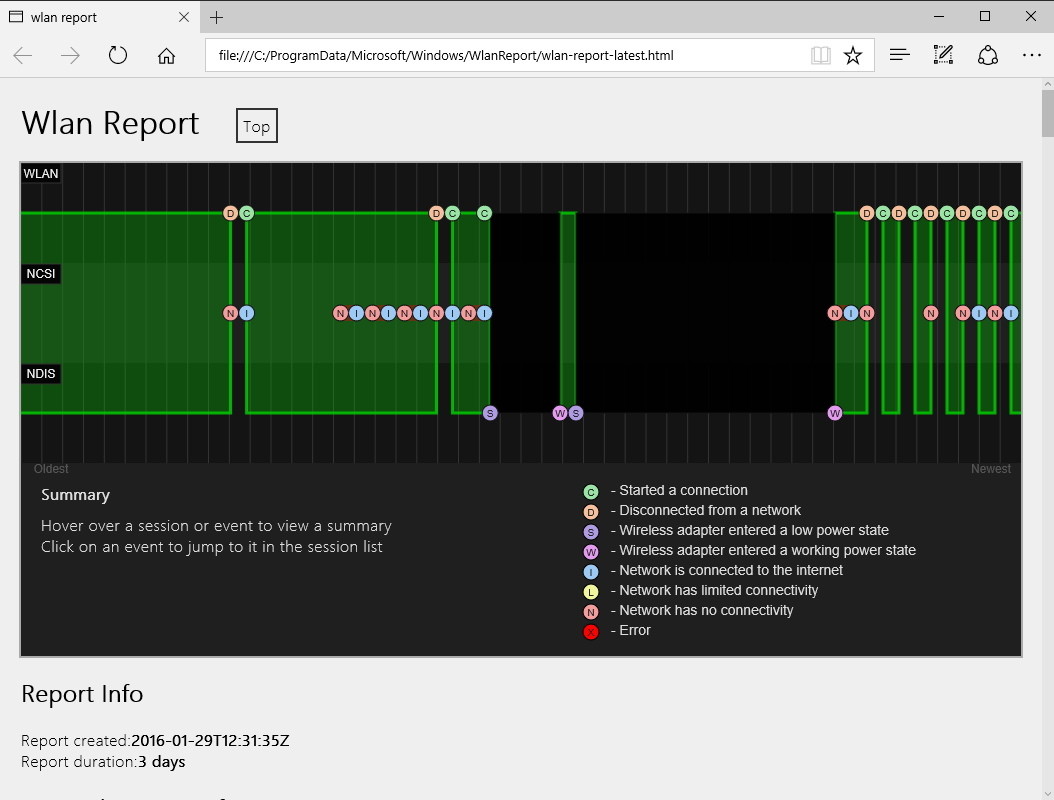Open the Share icon in toolbar
This screenshot has height=800, width=1054.
(987, 55)
